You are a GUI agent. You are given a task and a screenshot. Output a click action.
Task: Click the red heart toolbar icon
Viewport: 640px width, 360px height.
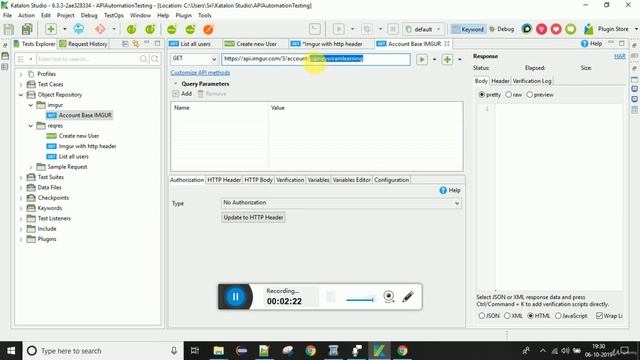[x=556, y=29]
